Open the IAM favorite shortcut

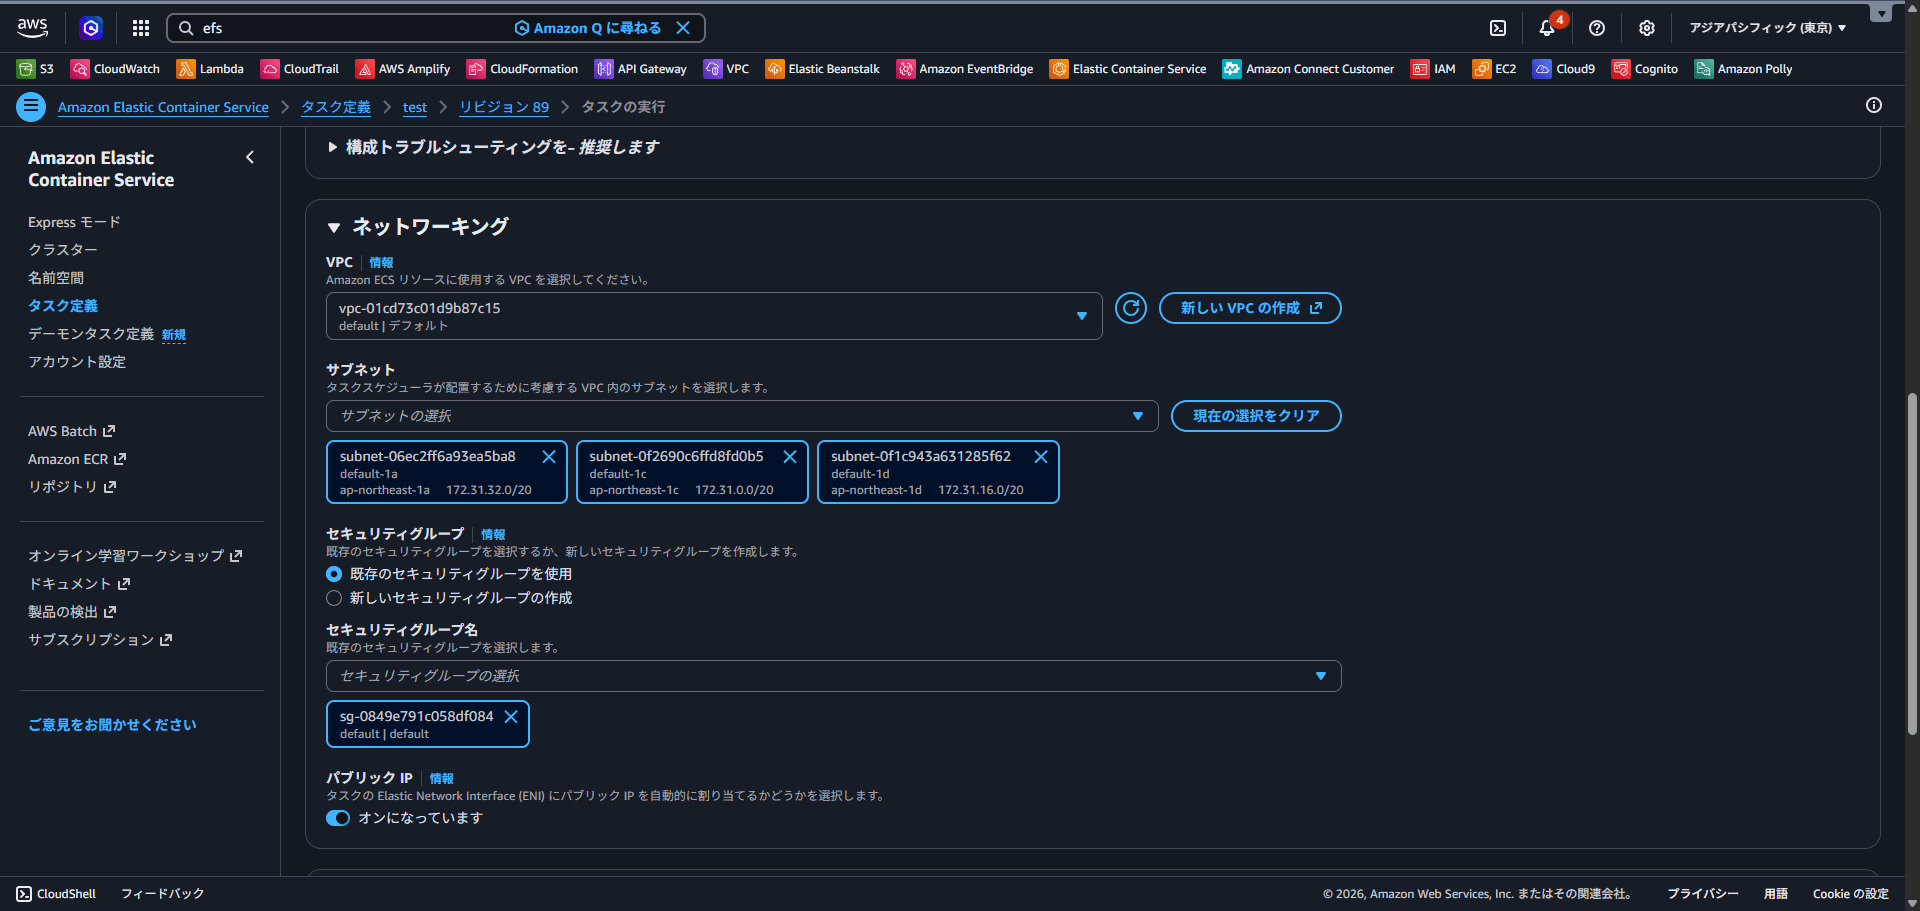pos(1433,69)
